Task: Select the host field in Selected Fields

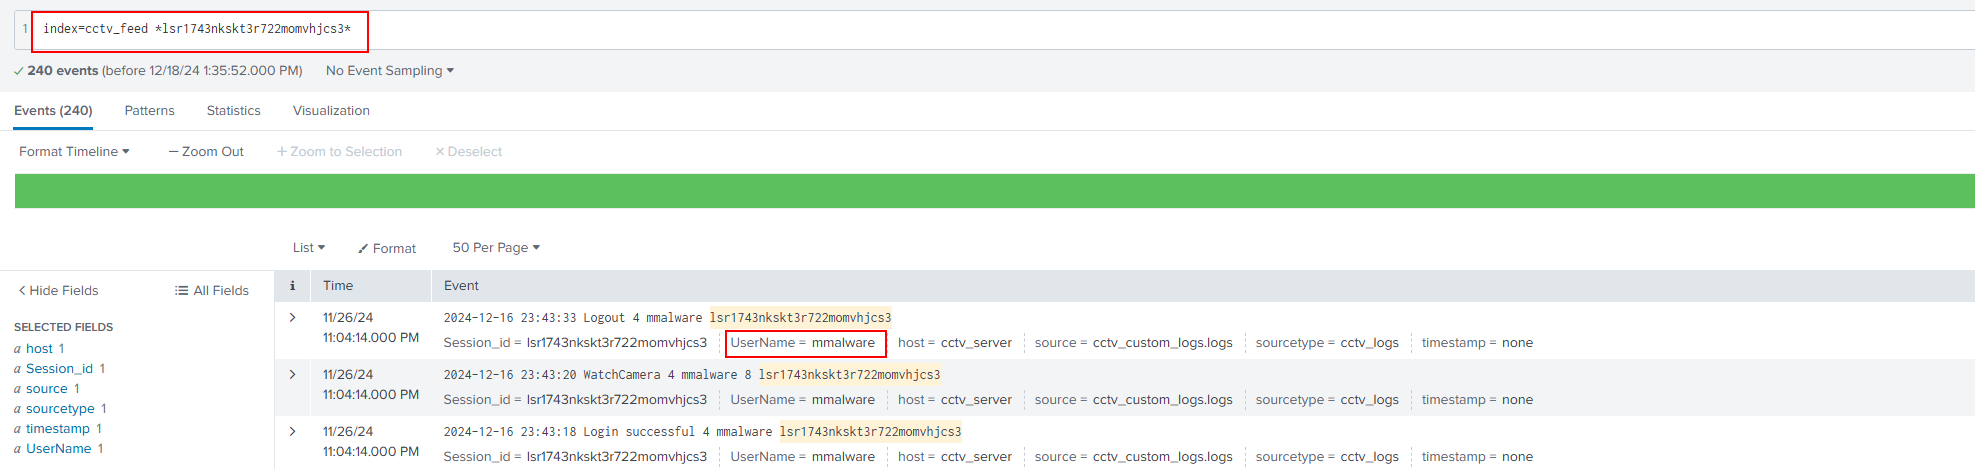Action: click(39, 349)
